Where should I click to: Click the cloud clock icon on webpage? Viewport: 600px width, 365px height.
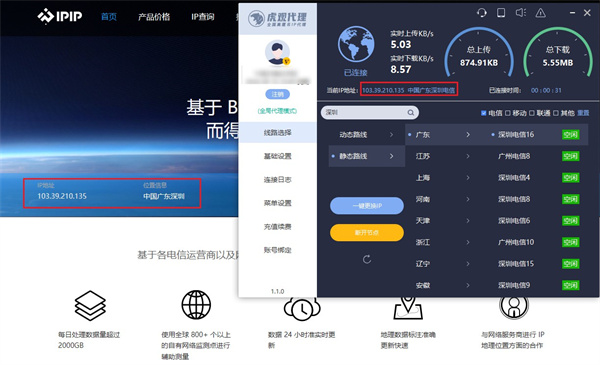302,308
